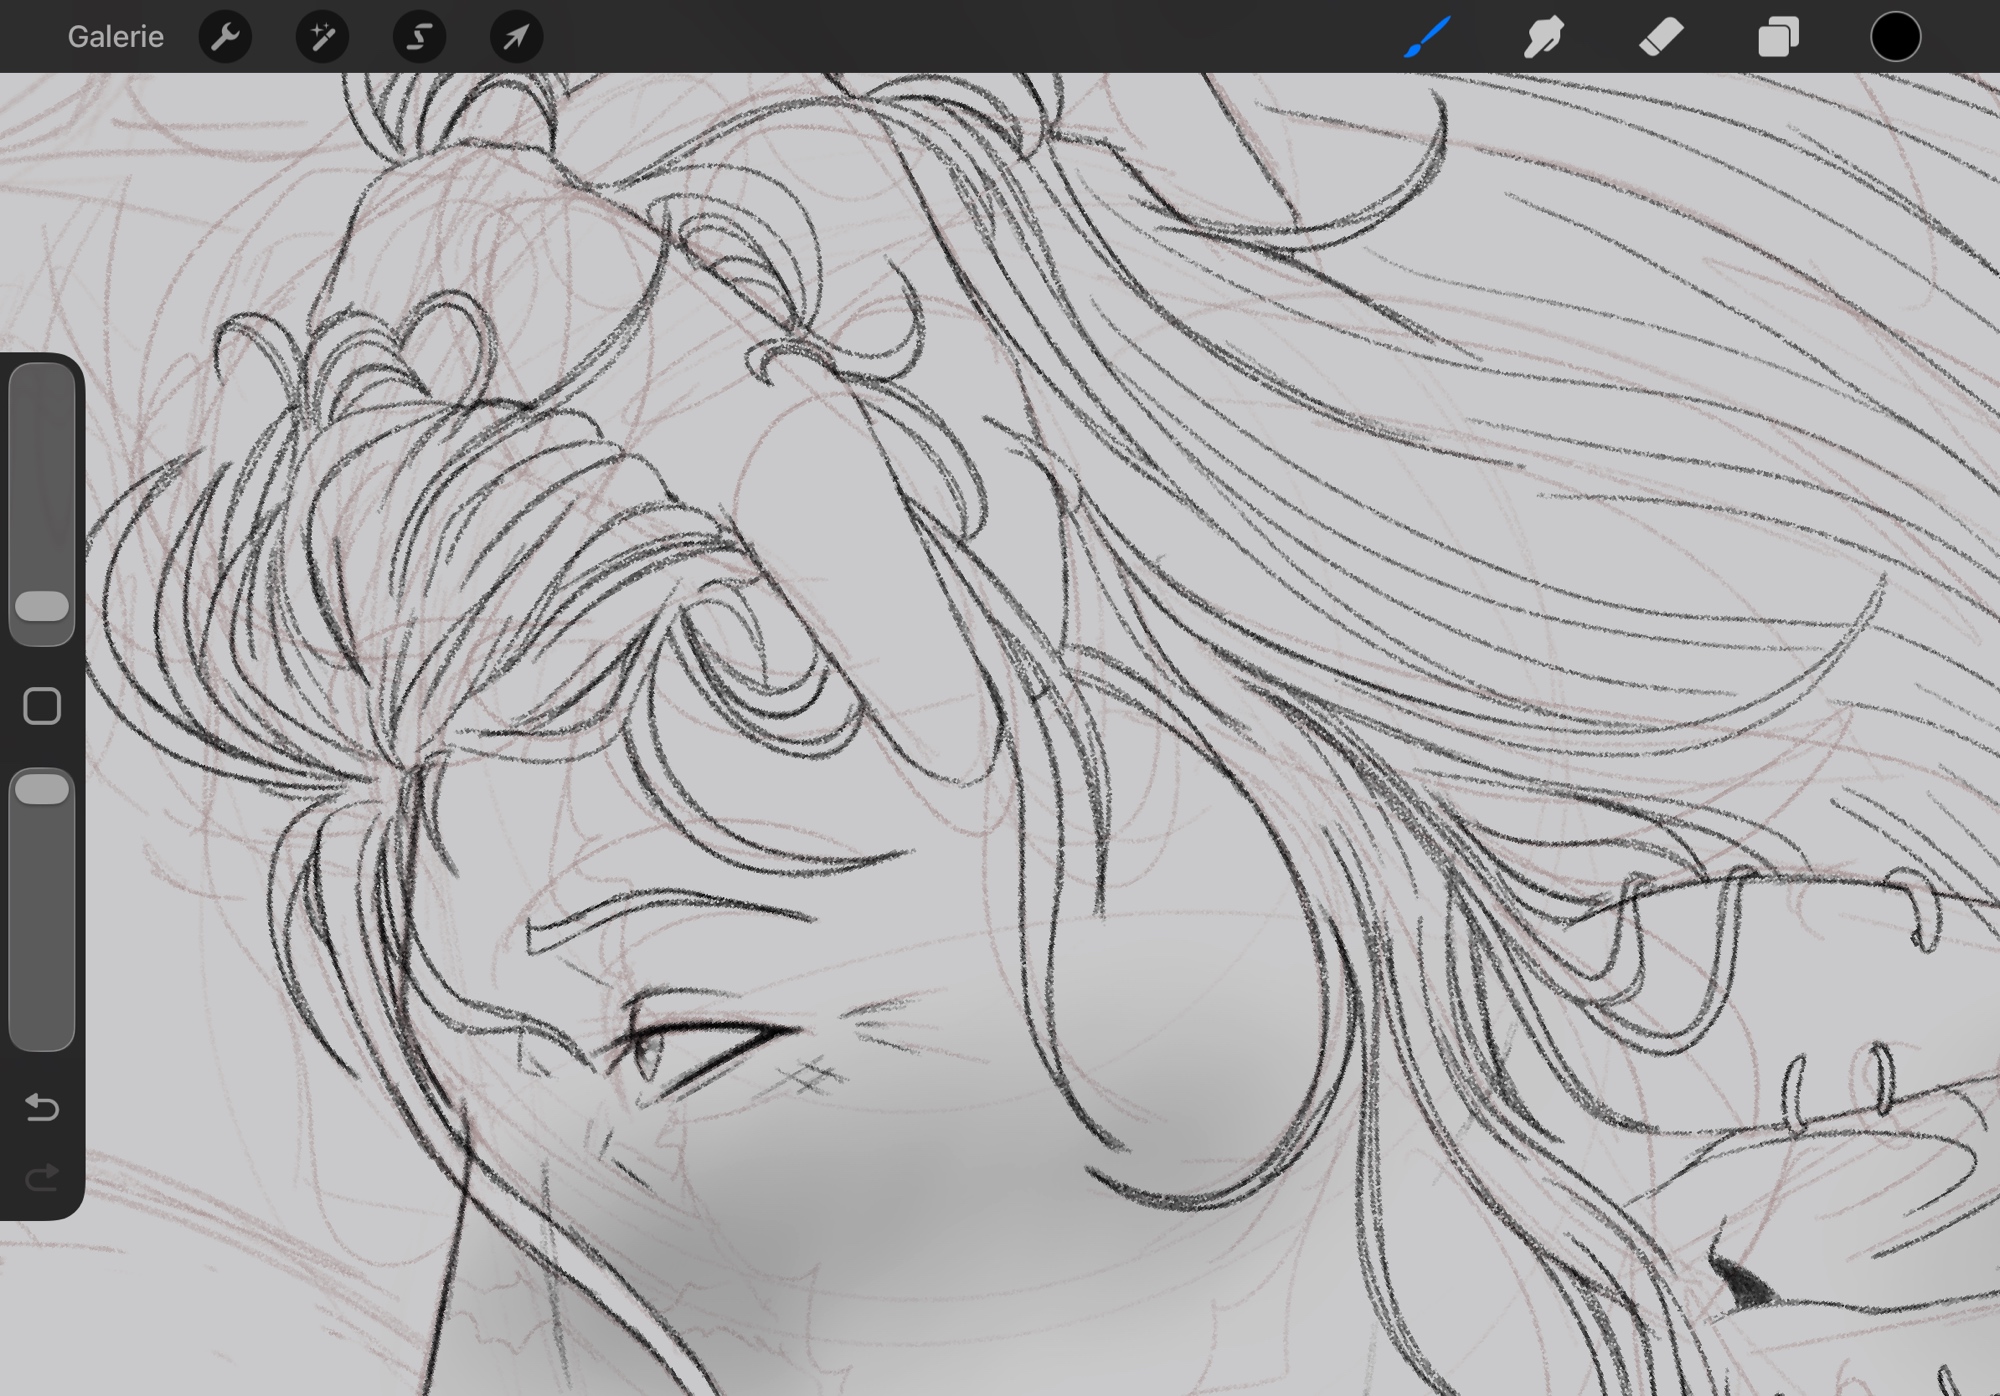Click the brush size slider handle
Viewport: 2000px width, 1396px height.
pyautogui.click(x=42, y=606)
